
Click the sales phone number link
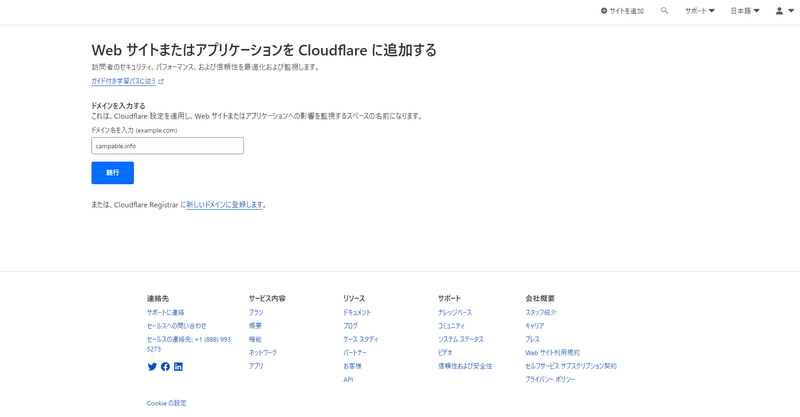pyautogui.click(x=189, y=344)
